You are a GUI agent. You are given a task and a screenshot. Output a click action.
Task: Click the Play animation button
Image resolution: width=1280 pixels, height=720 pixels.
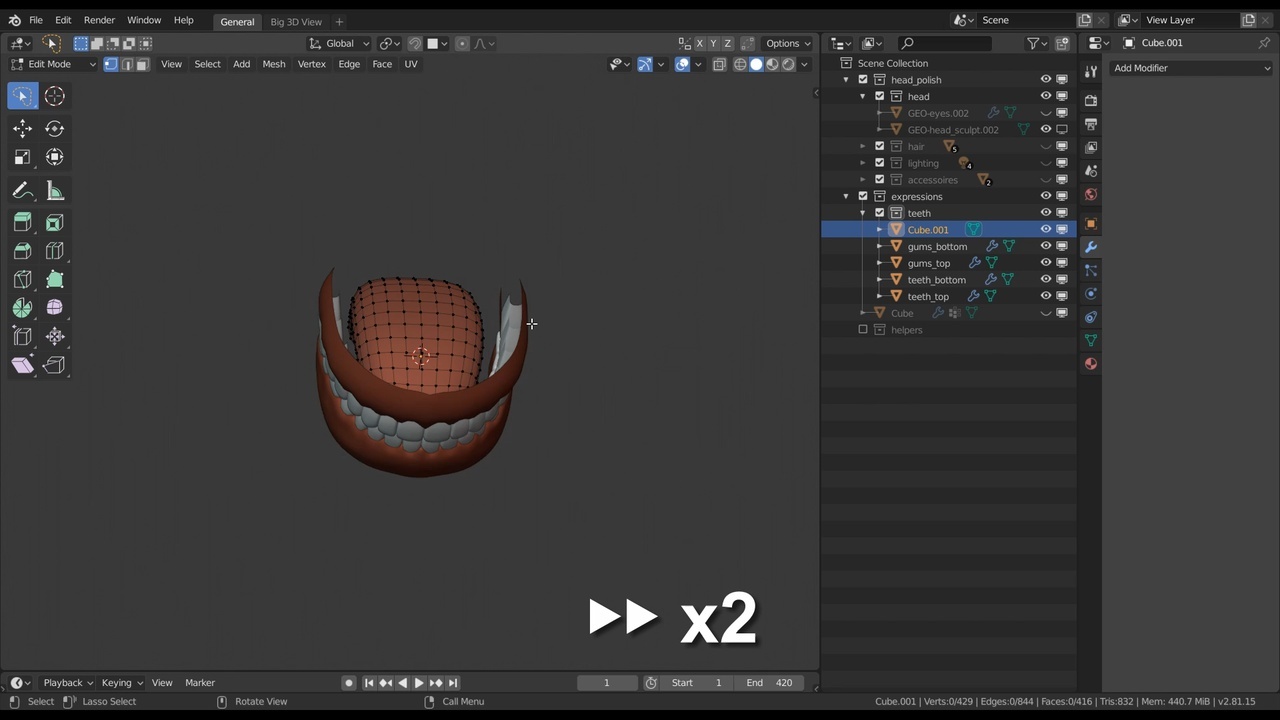click(419, 683)
